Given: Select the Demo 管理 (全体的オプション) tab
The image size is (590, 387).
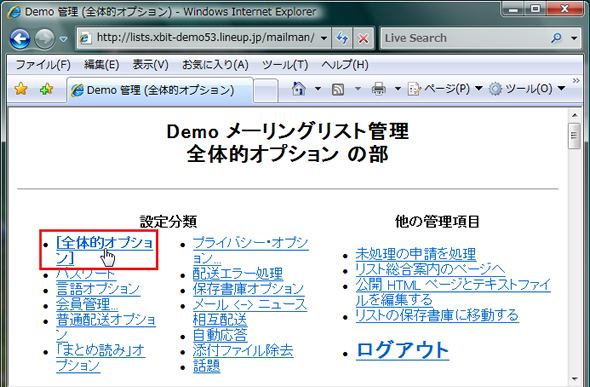Looking at the screenshot, I should tap(160, 90).
